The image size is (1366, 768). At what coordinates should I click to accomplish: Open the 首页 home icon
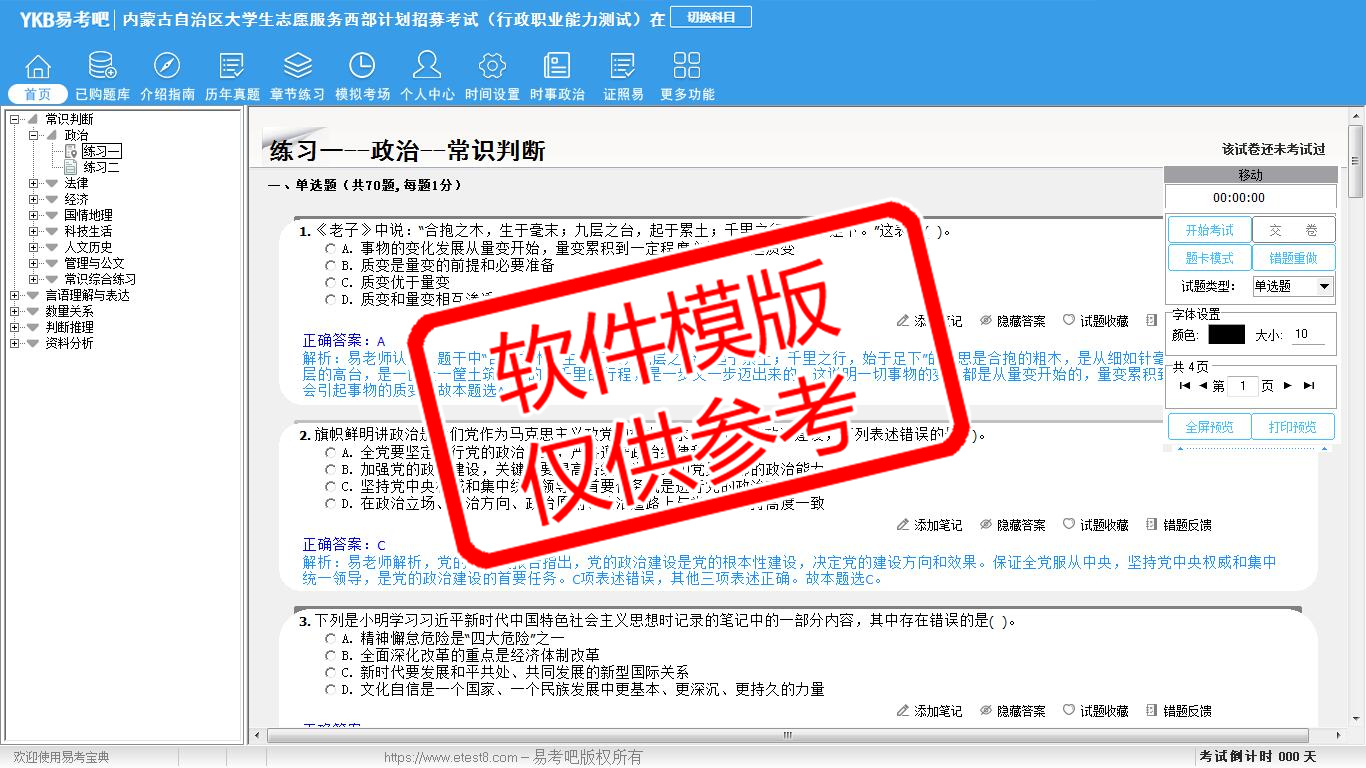[x=38, y=66]
